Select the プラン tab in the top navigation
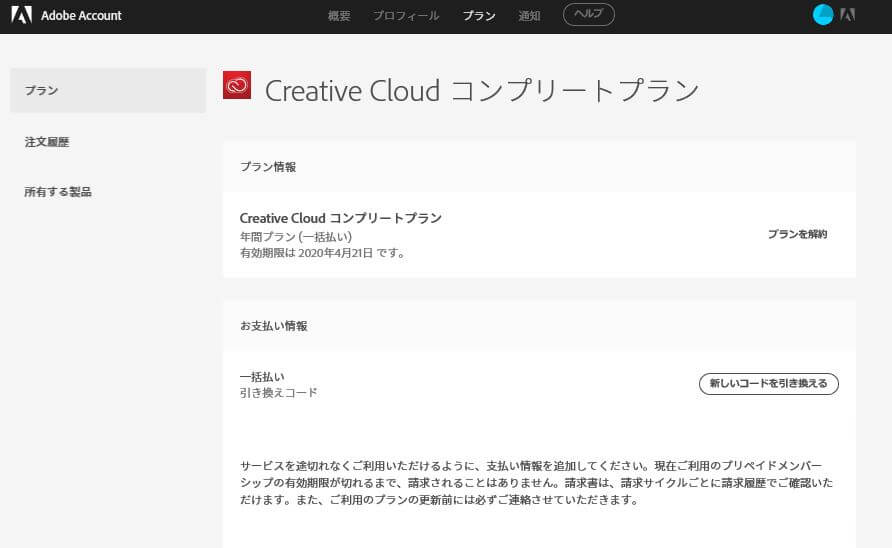 point(479,16)
